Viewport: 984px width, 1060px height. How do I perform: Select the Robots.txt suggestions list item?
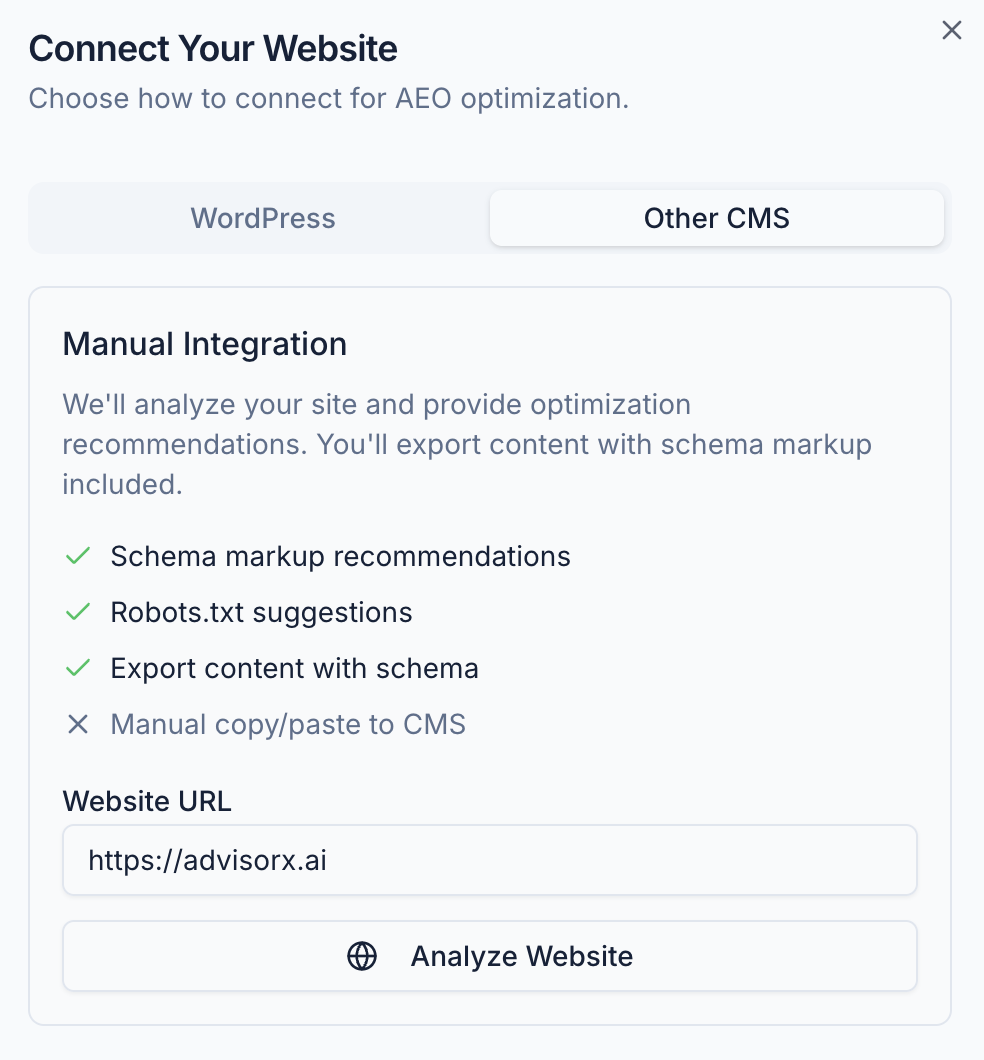pos(262,612)
